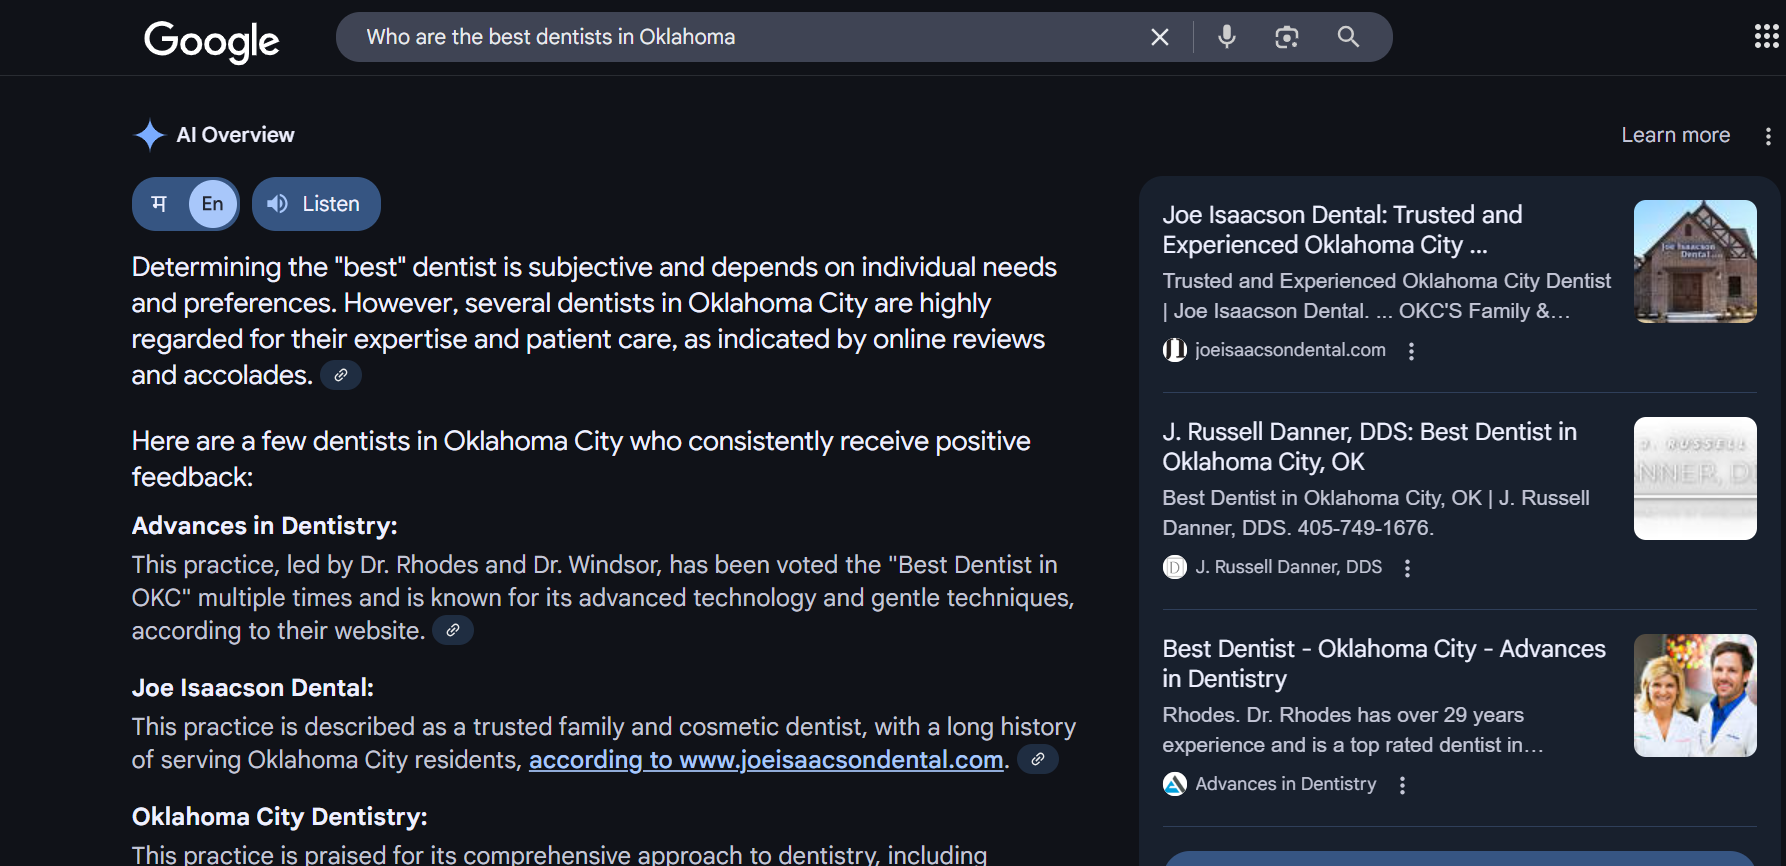1786x866 pixels.
Task: Click the 'Oklahoma City Dentistry:' heading
Action: click(x=280, y=817)
